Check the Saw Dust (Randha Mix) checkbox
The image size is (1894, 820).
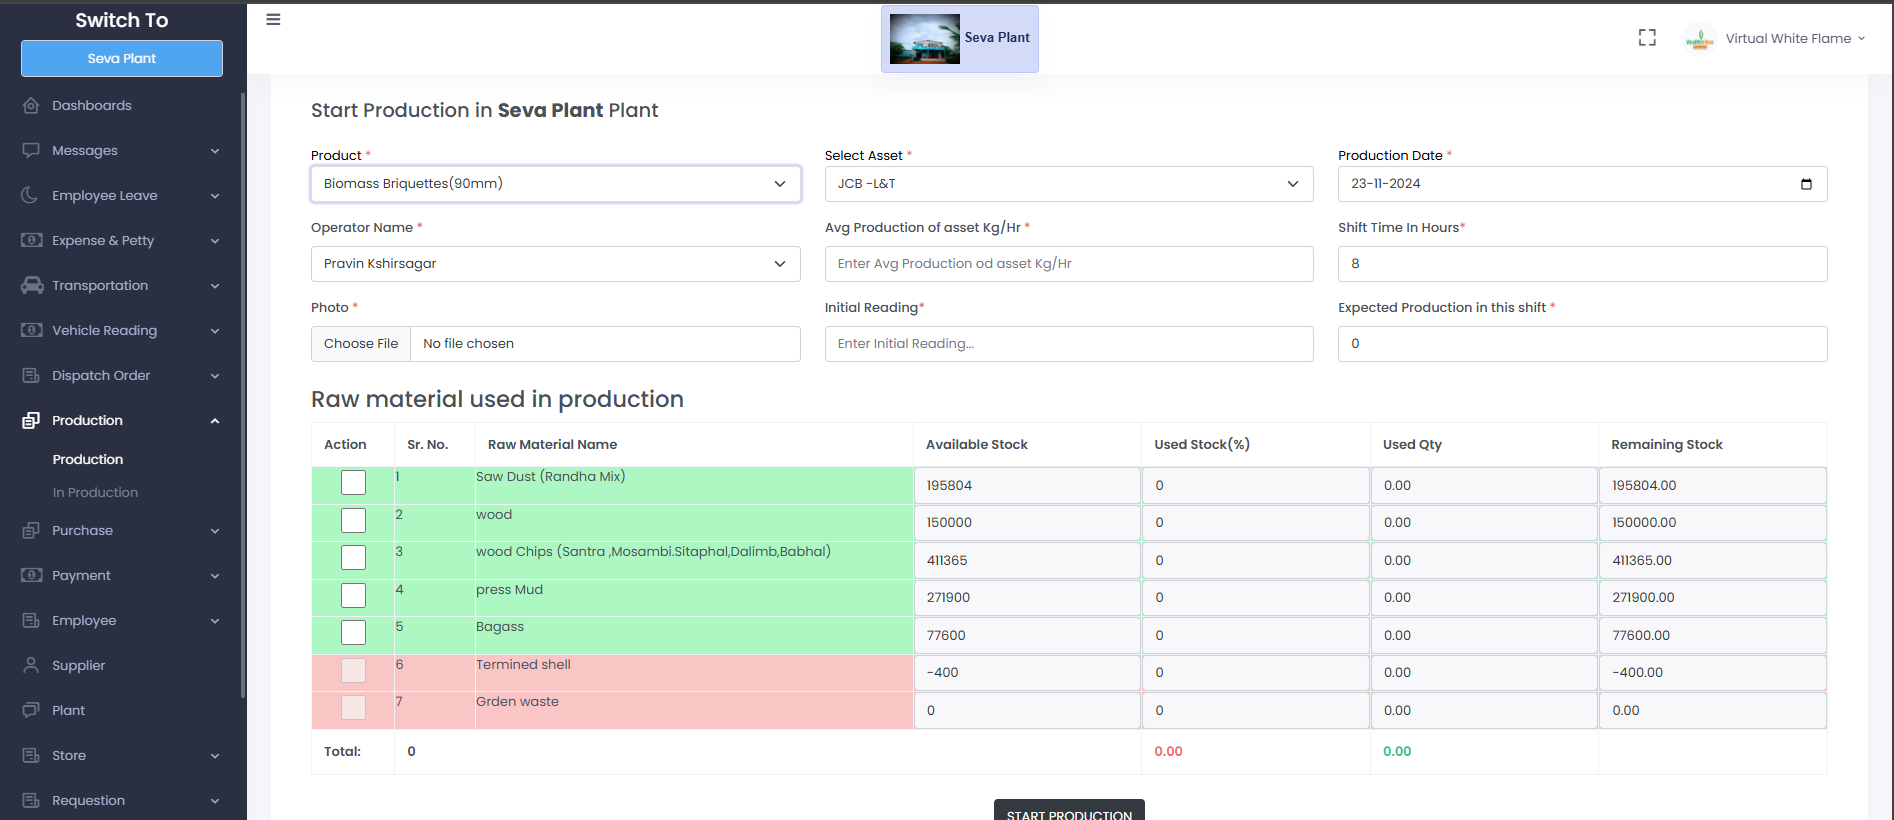(x=353, y=483)
